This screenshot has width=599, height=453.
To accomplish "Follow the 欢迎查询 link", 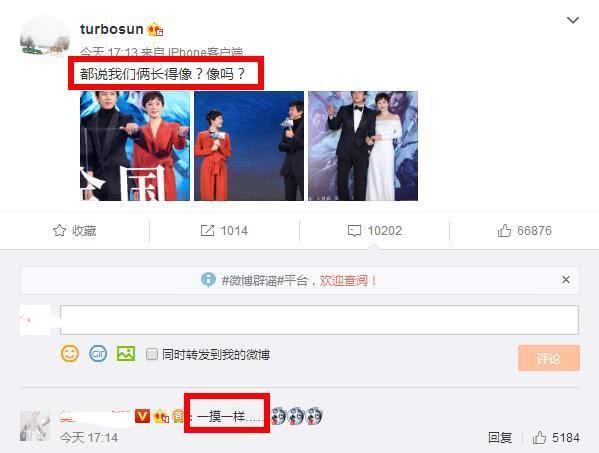I will tap(348, 280).
